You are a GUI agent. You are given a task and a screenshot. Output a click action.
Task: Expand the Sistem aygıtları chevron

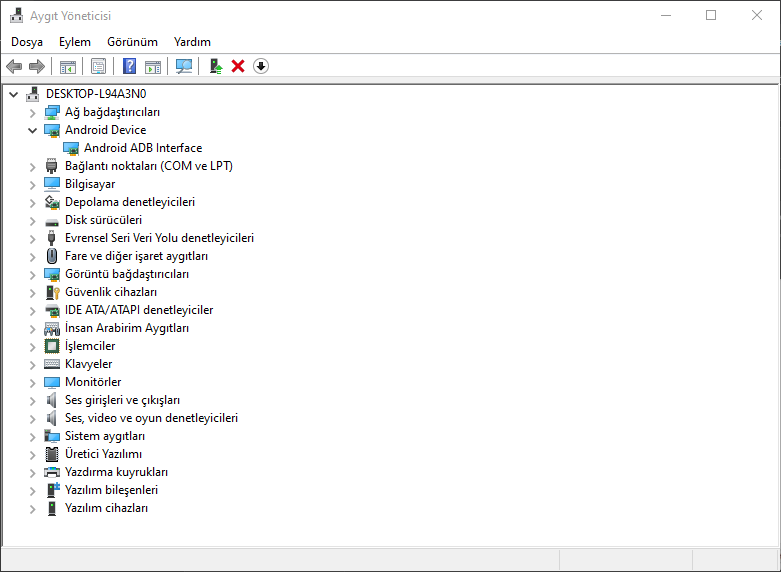click(32, 436)
